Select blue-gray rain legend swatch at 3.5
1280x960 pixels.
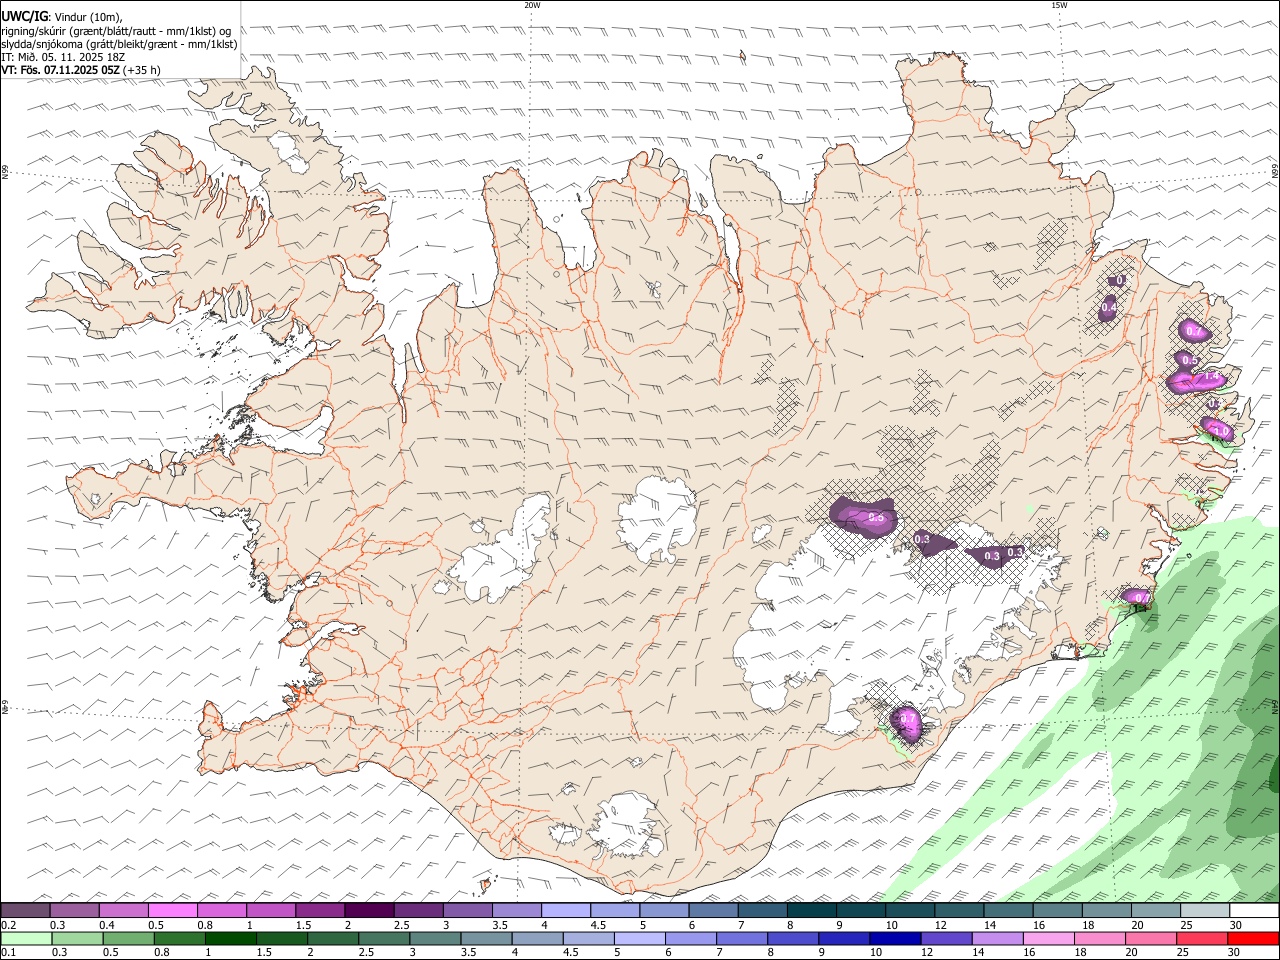point(486,938)
